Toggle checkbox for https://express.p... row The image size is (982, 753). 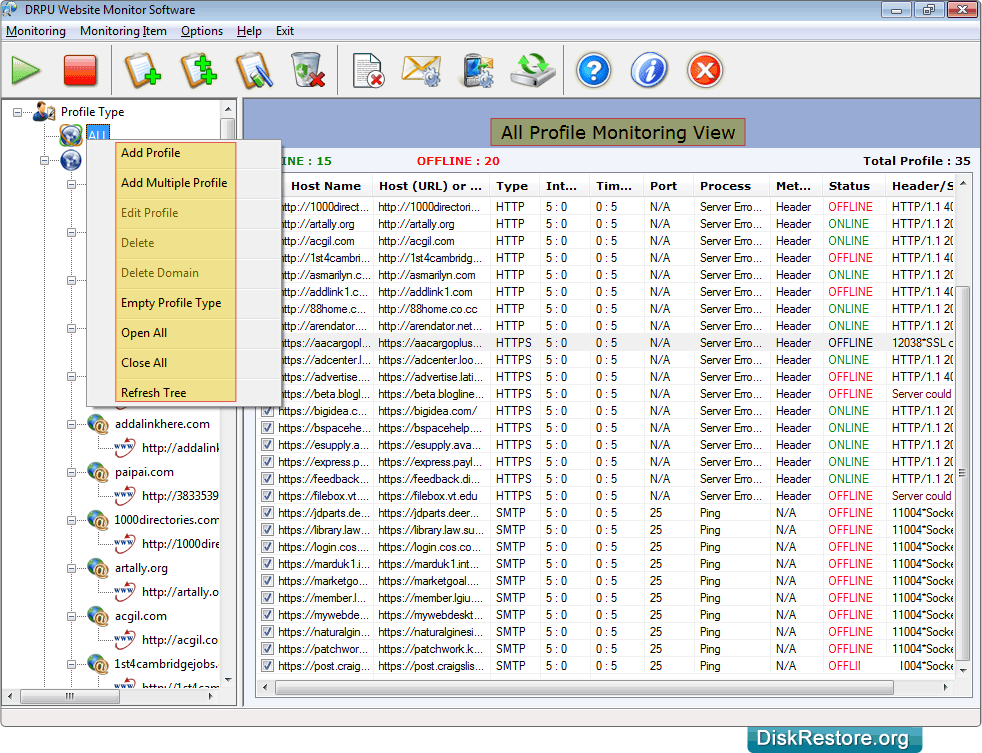click(268, 462)
